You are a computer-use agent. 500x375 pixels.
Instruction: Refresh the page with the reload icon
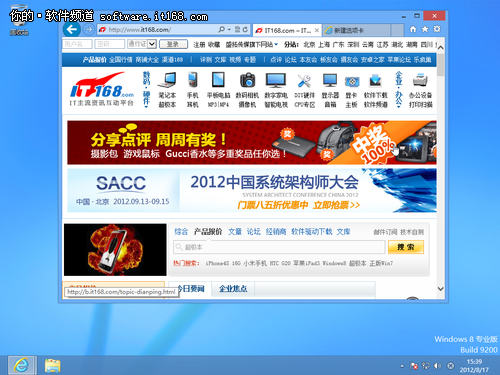[245, 30]
